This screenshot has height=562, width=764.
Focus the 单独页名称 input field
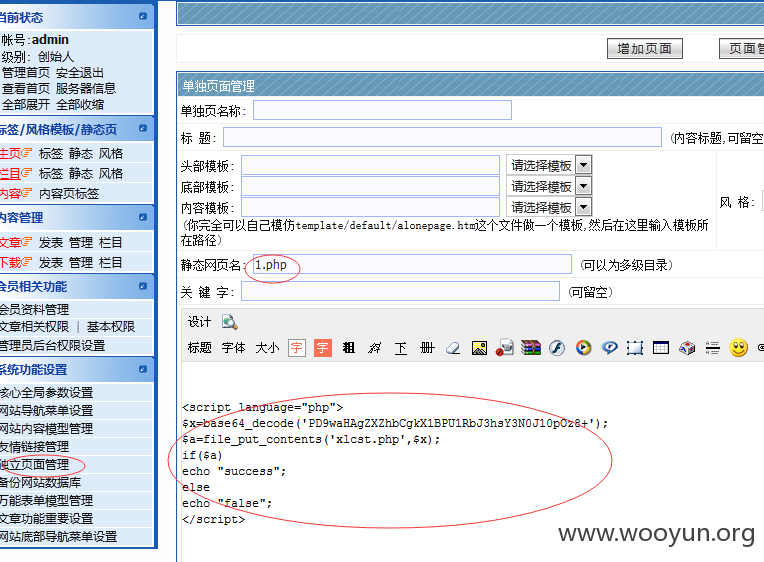click(x=382, y=110)
